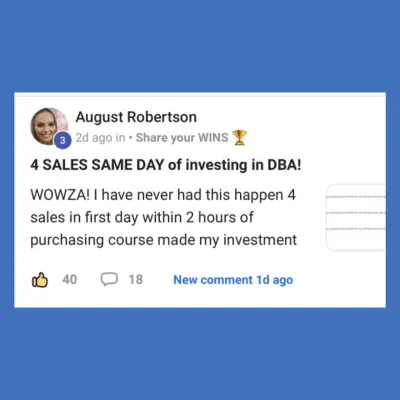View the 40 likes count

[70, 280]
